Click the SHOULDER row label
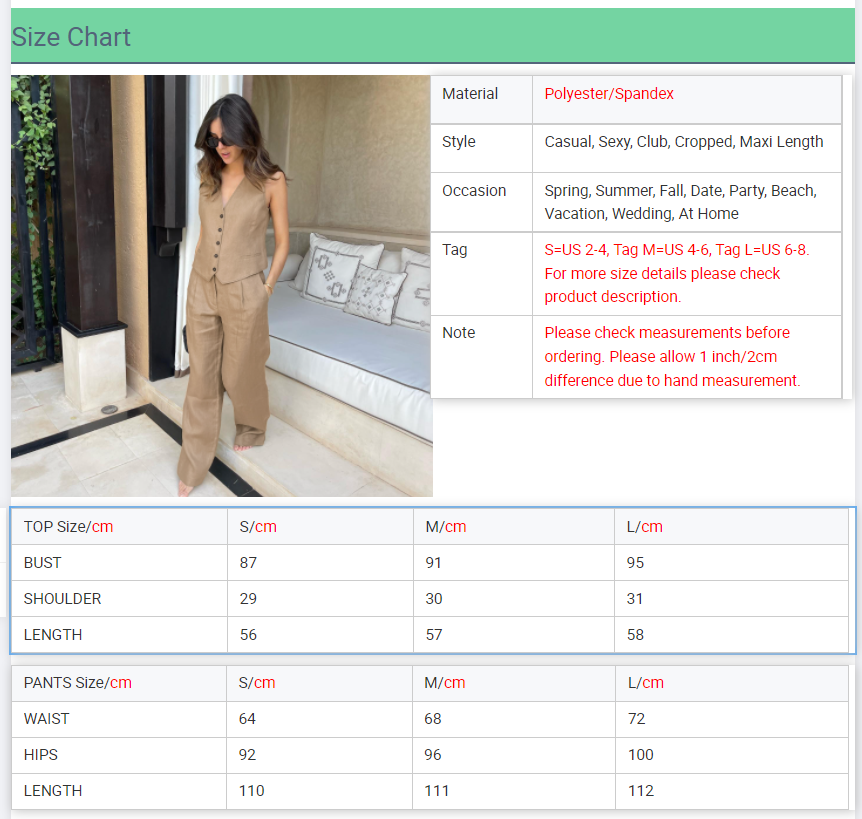The image size is (862, 819). [x=62, y=599]
